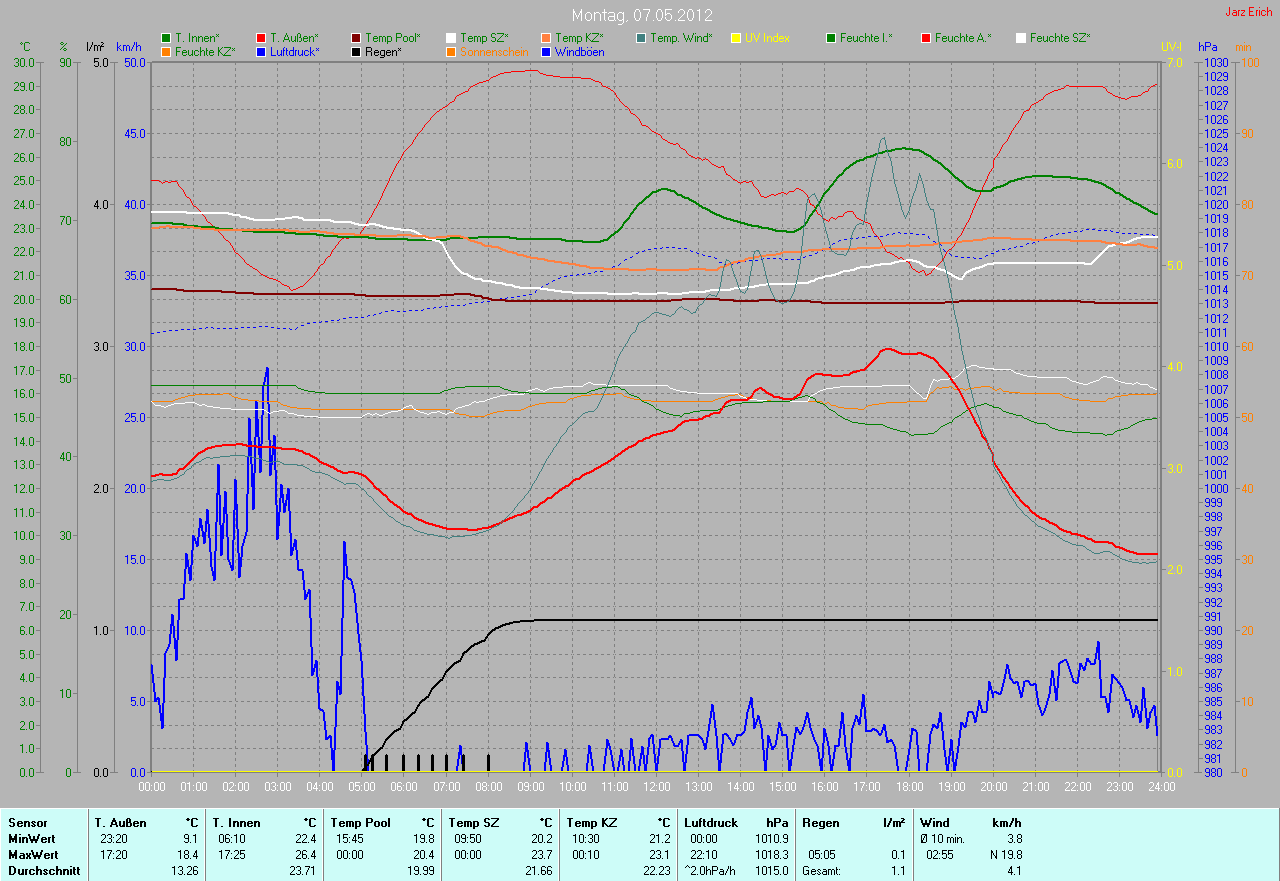The image size is (1280, 881).
Task: Select the Luftdruck column header in table
Action: [709, 823]
